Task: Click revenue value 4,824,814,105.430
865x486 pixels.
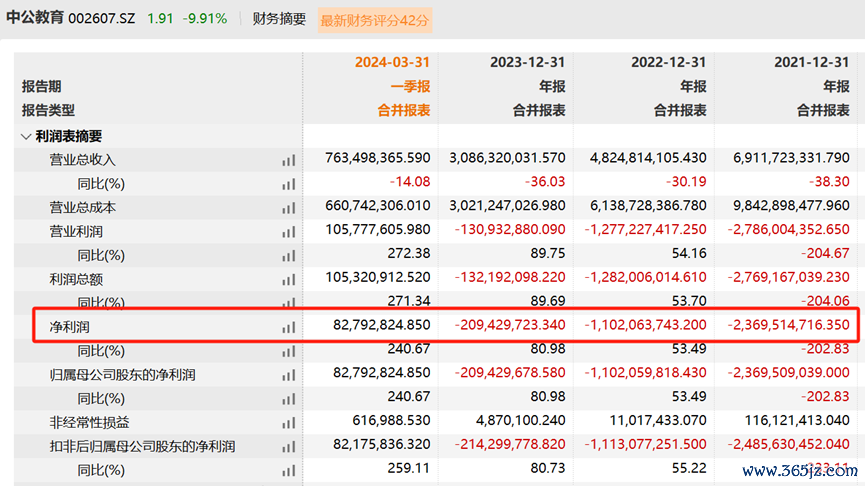Action: (x=648, y=158)
